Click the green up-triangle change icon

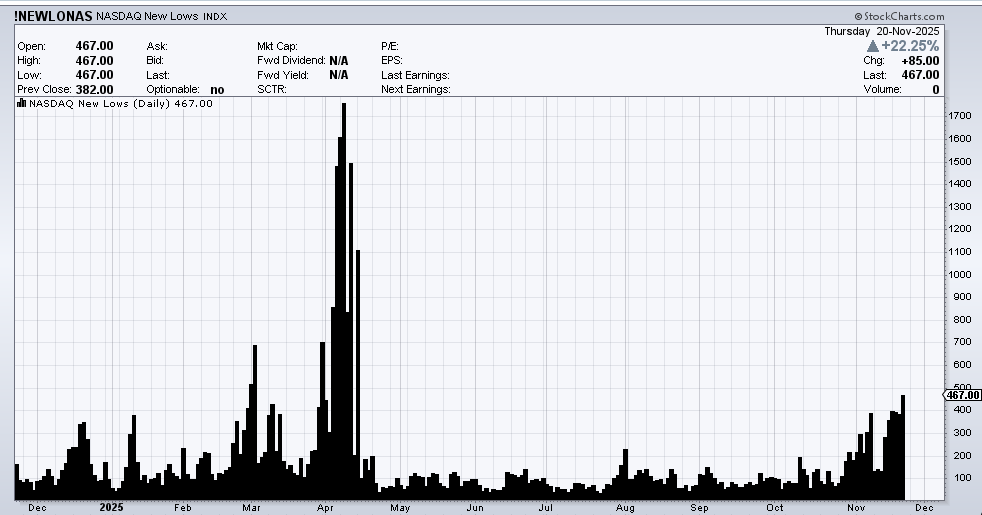coord(872,46)
